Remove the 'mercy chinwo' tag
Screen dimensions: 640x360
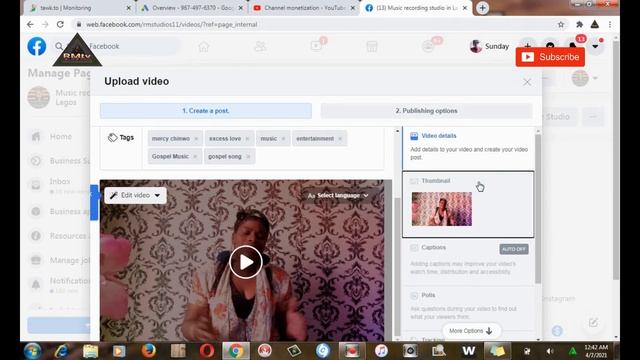click(196, 139)
